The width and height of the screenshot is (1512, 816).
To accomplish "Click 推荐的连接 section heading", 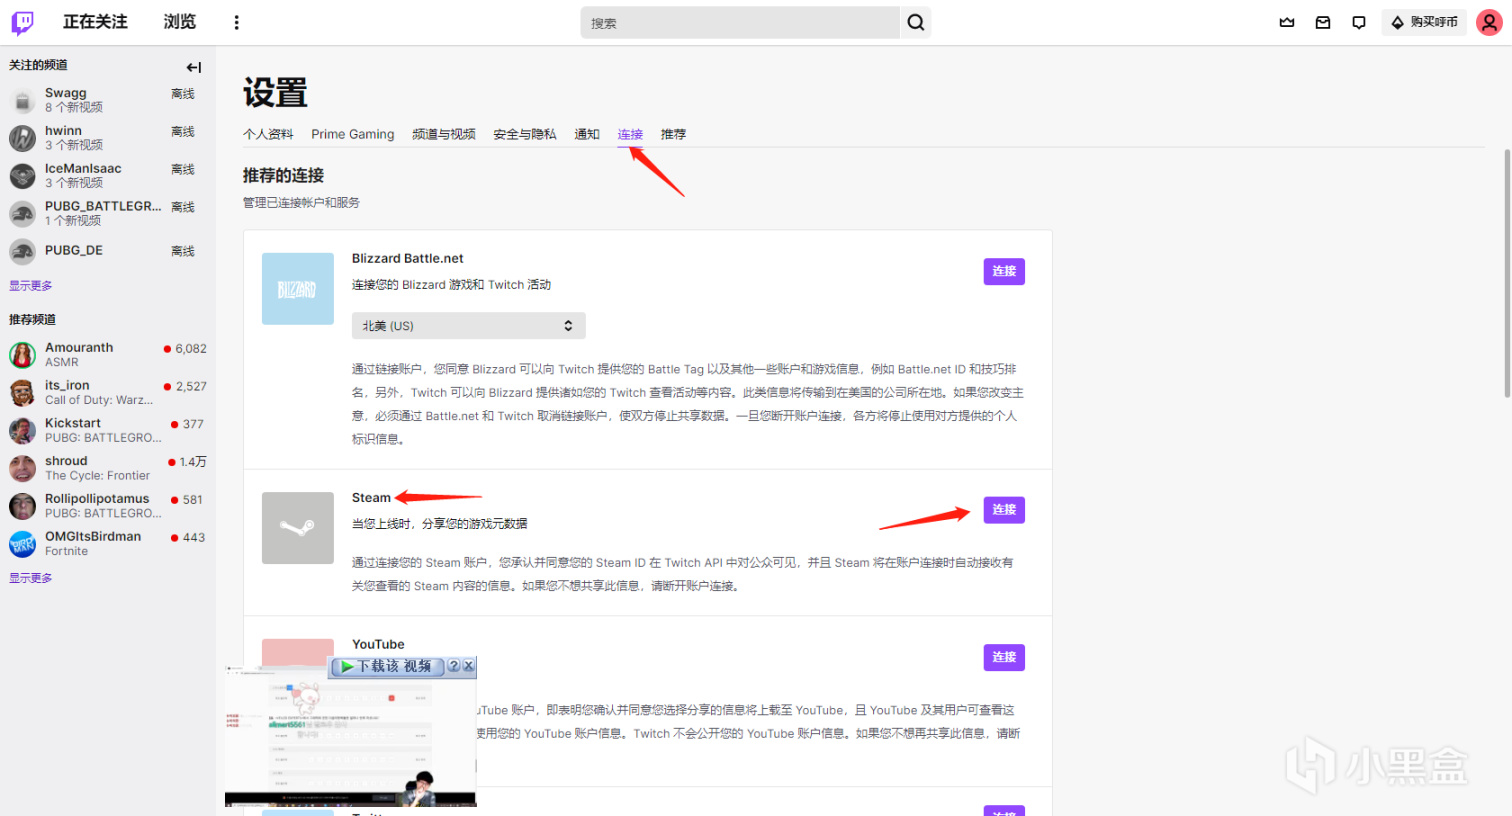I will click(x=283, y=176).
